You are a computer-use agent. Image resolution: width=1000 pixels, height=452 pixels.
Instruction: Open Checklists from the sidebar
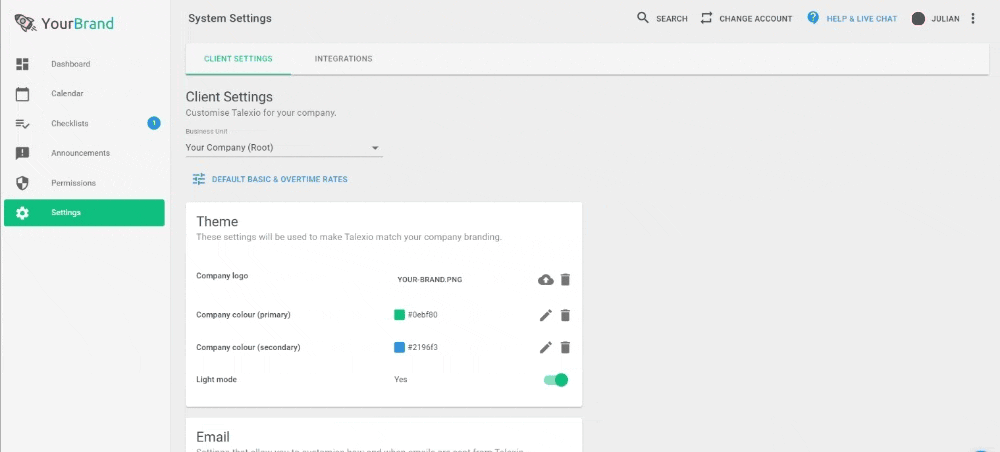pos(84,124)
